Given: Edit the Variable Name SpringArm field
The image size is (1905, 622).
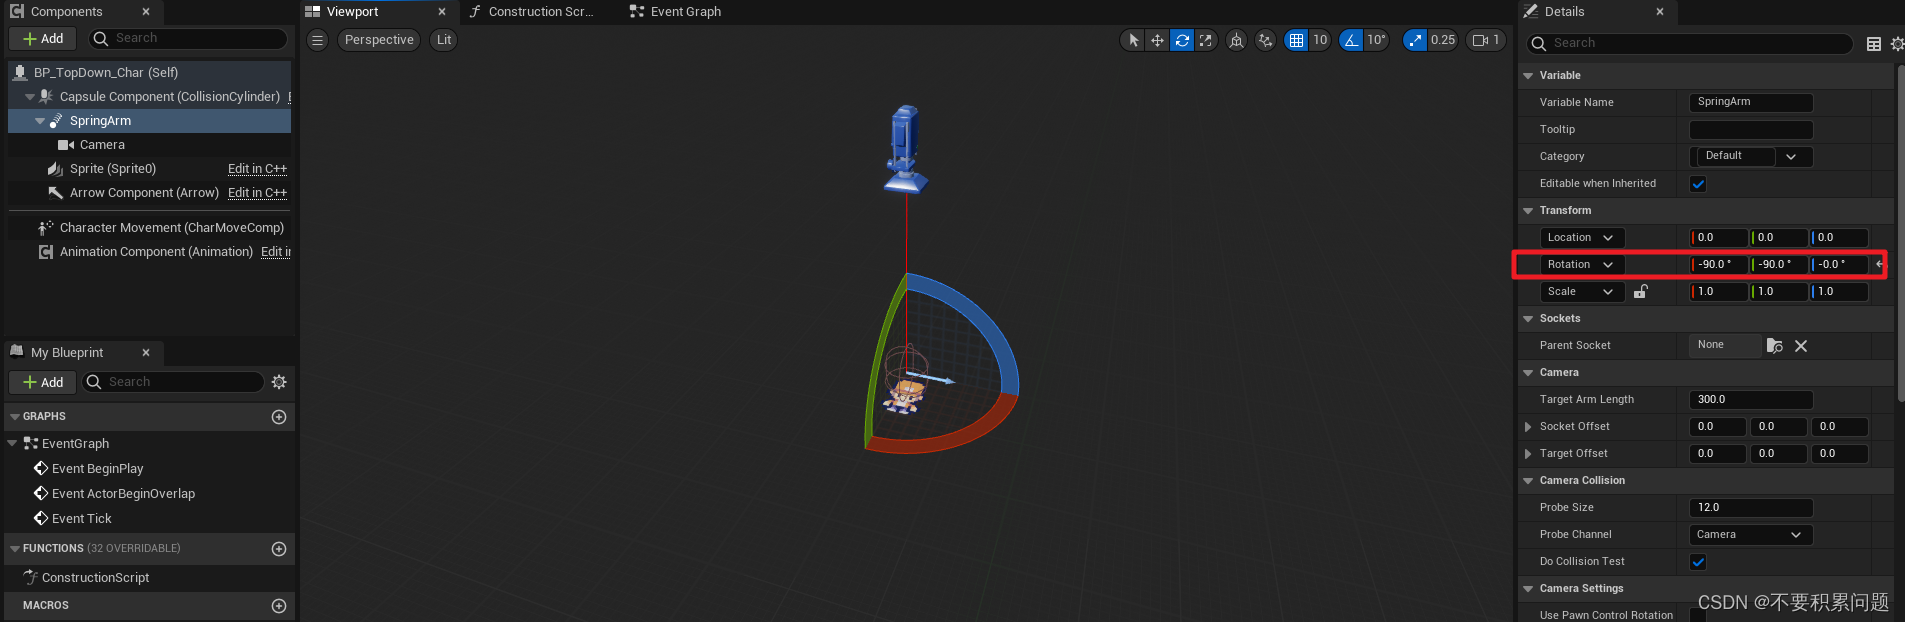Looking at the screenshot, I should [x=1751, y=102].
